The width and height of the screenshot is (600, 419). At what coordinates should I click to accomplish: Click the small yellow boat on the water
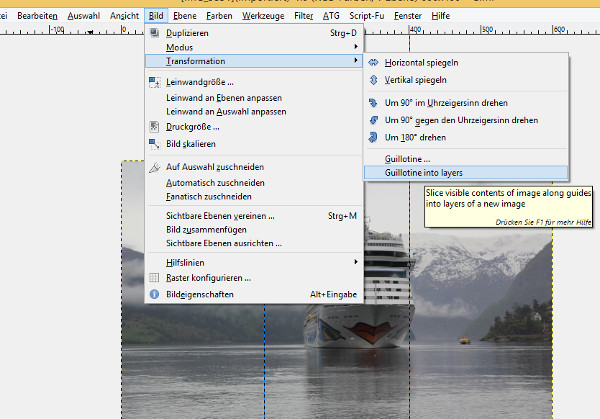[x=465, y=340]
